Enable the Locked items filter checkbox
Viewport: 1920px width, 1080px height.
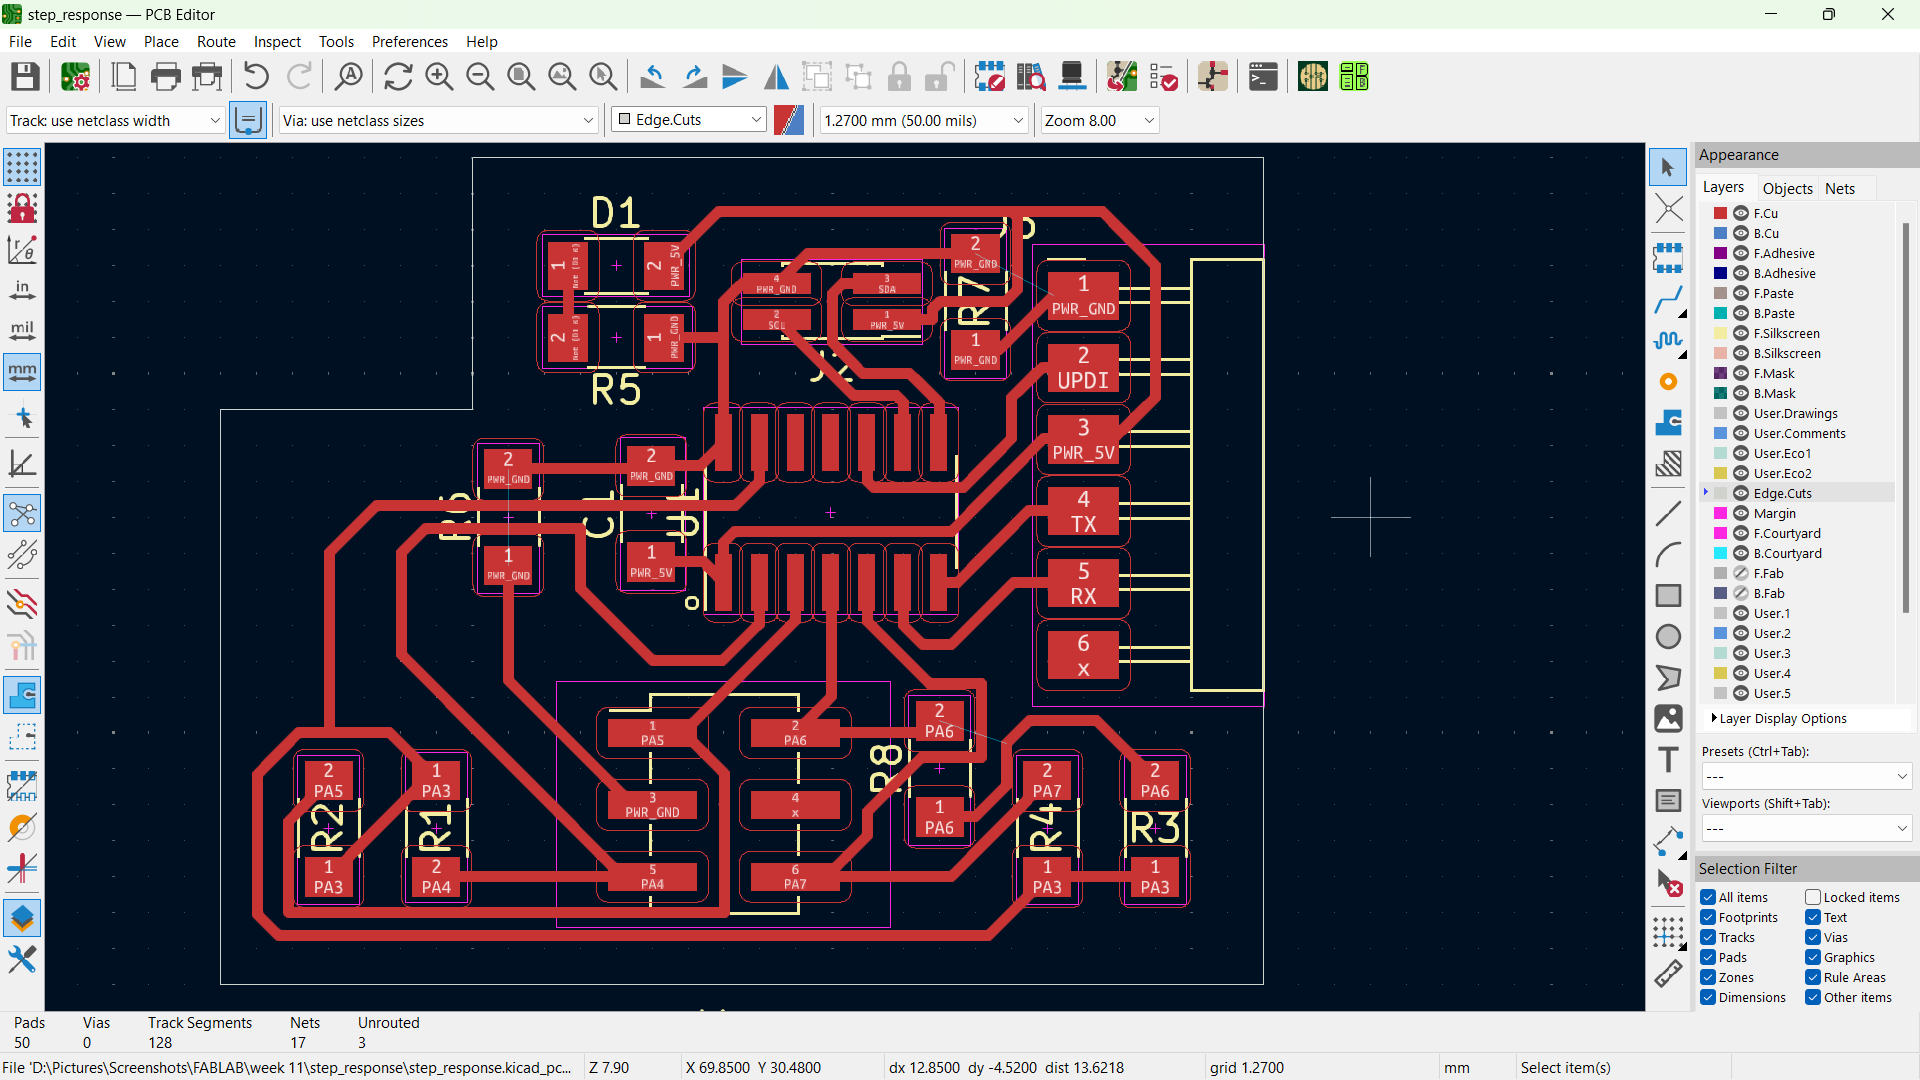[x=1813, y=897]
